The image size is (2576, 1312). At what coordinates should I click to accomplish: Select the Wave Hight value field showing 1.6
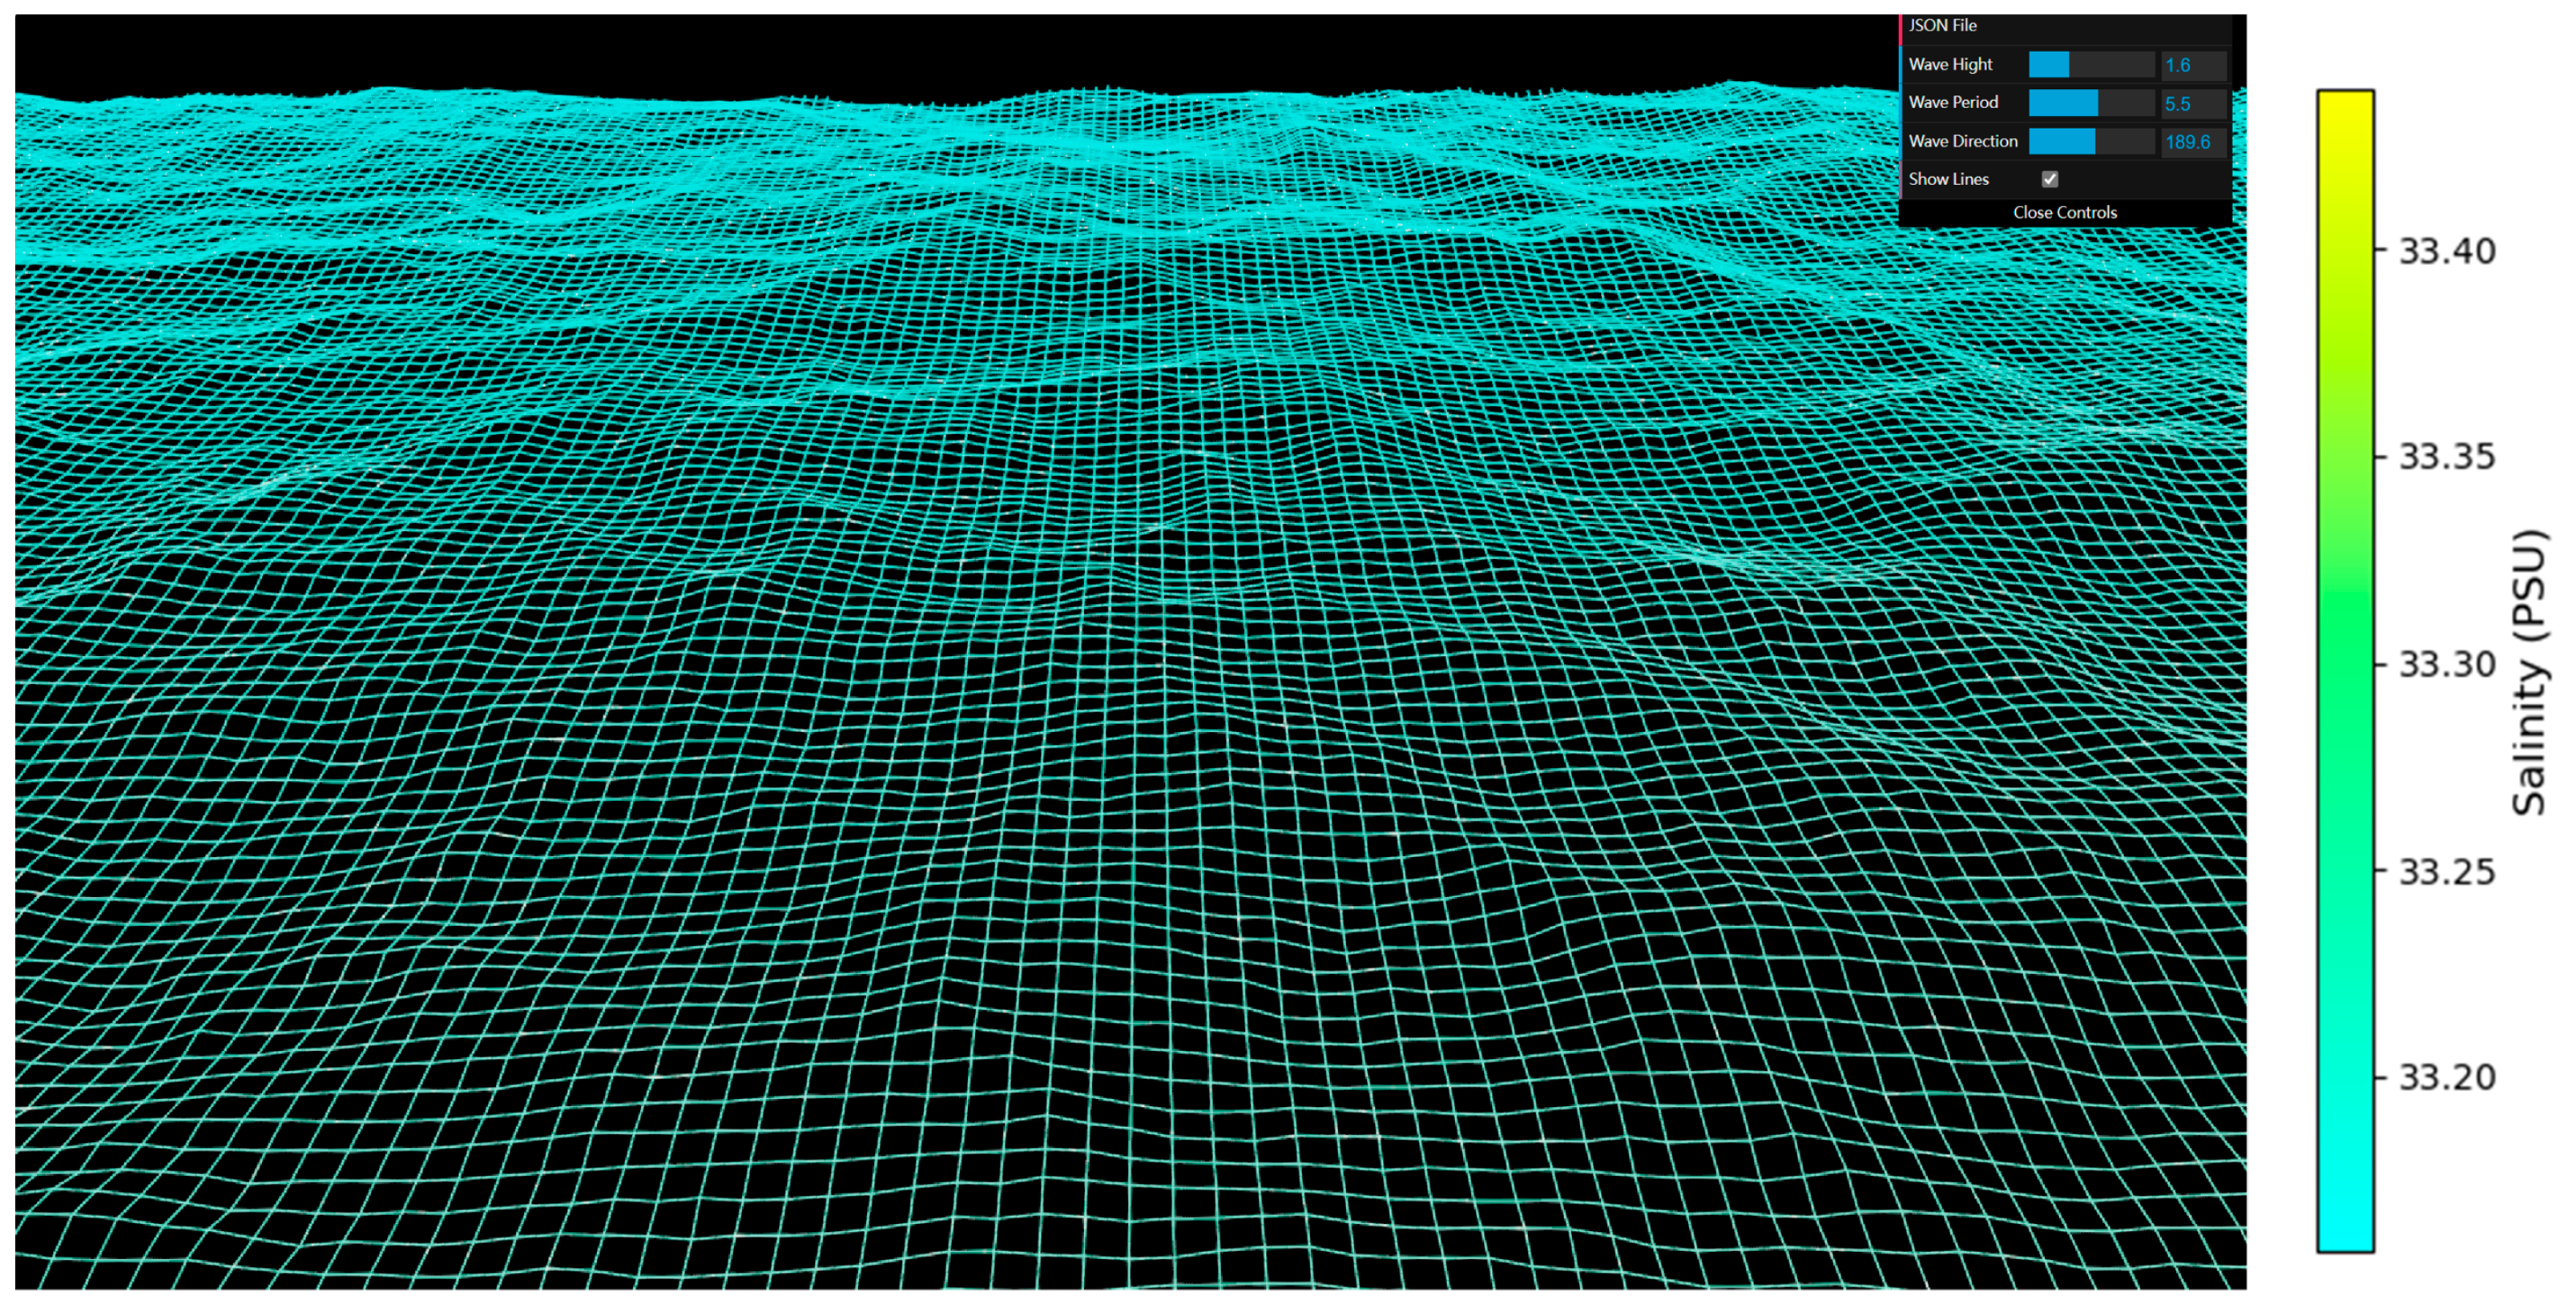[x=2192, y=64]
